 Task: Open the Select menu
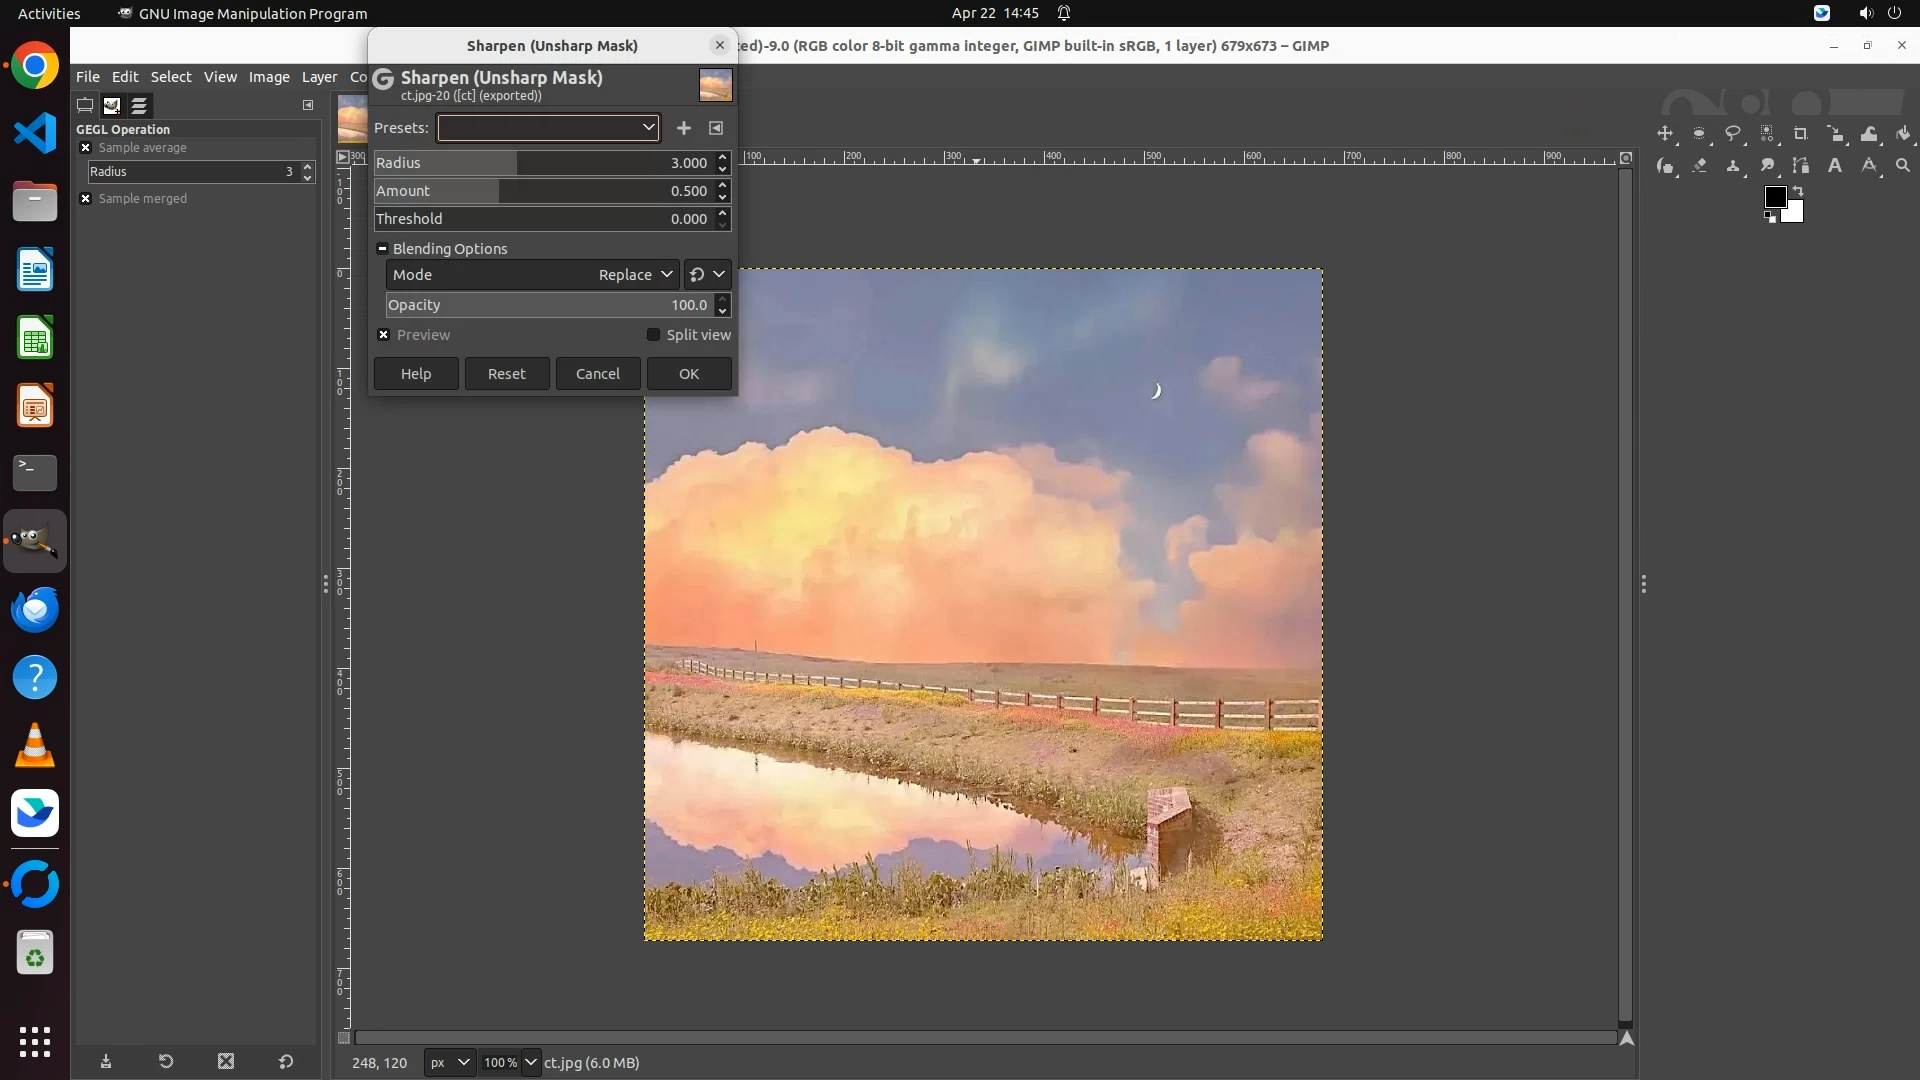[171, 77]
